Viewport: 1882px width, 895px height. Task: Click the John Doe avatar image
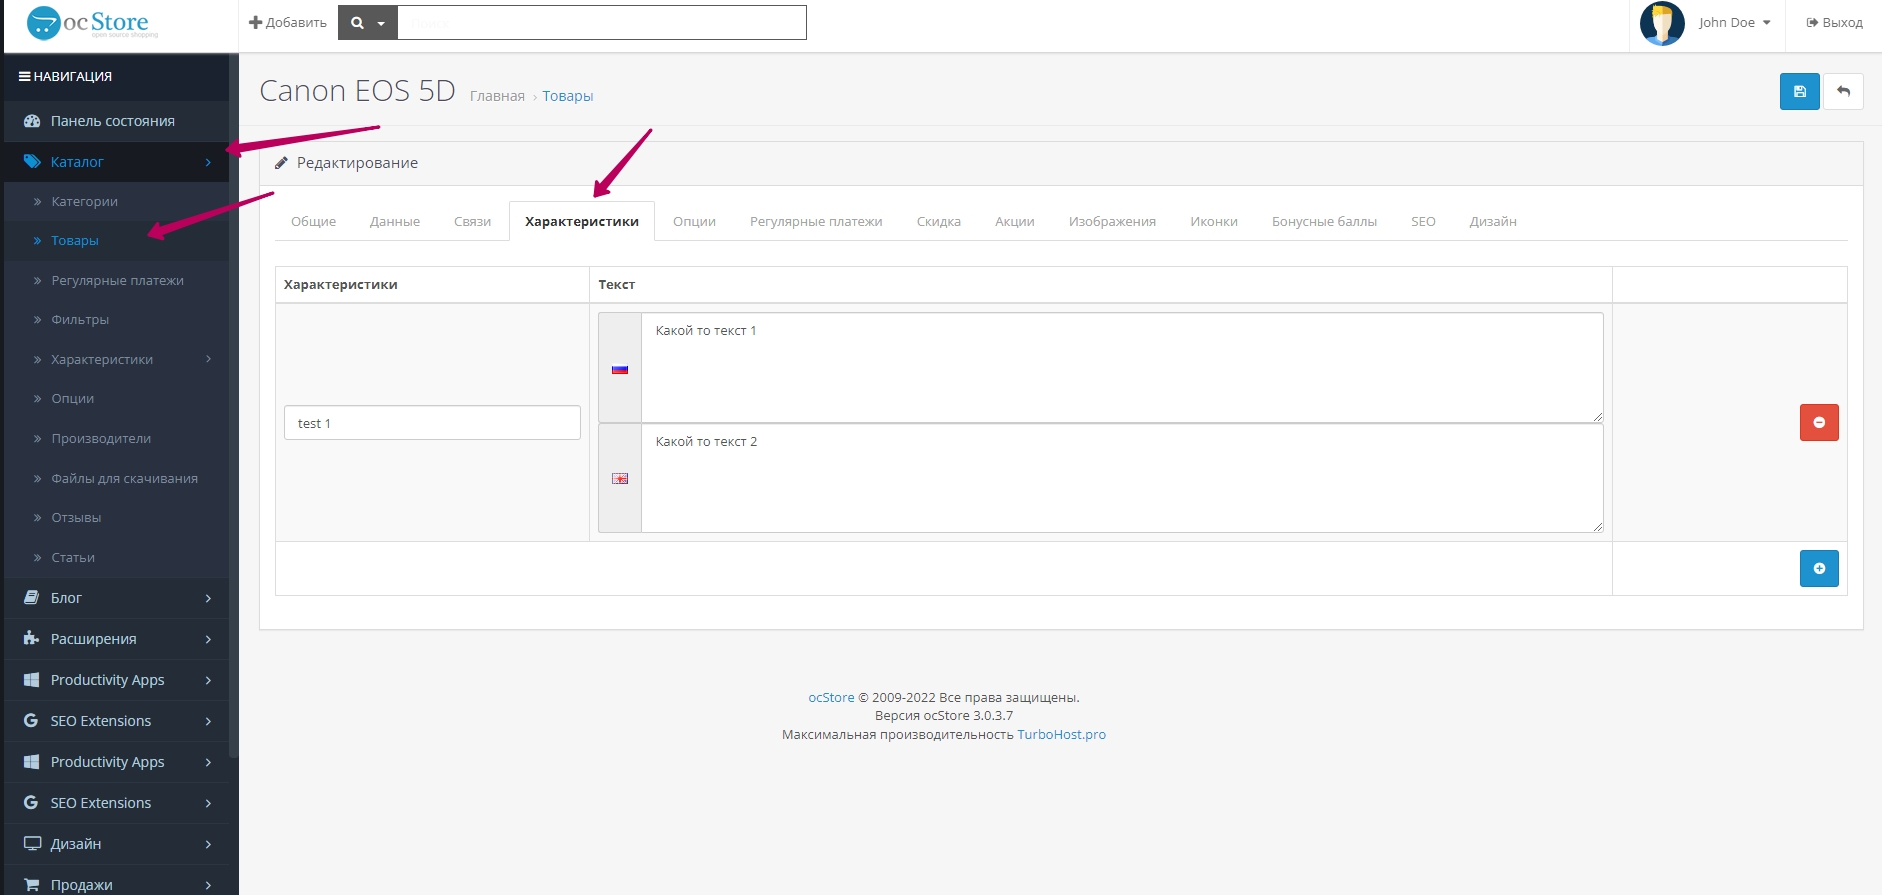click(x=1662, y=23)
